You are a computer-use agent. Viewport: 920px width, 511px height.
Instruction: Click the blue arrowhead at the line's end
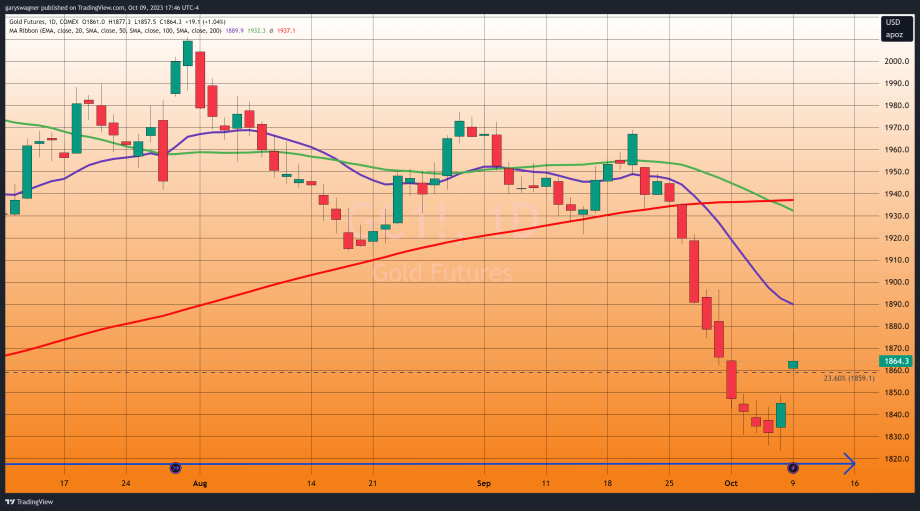click(x=850, y=463)
